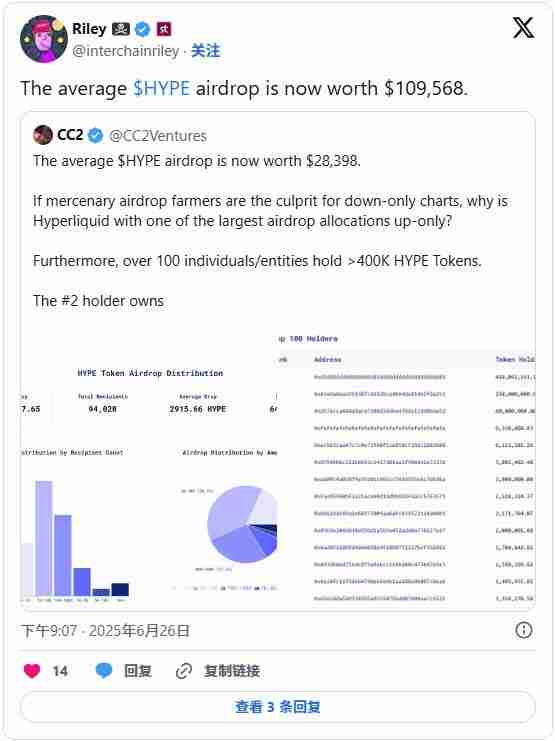Click the blue reply speech bubble icon
555x741 pixels.
tap(104, 670)
